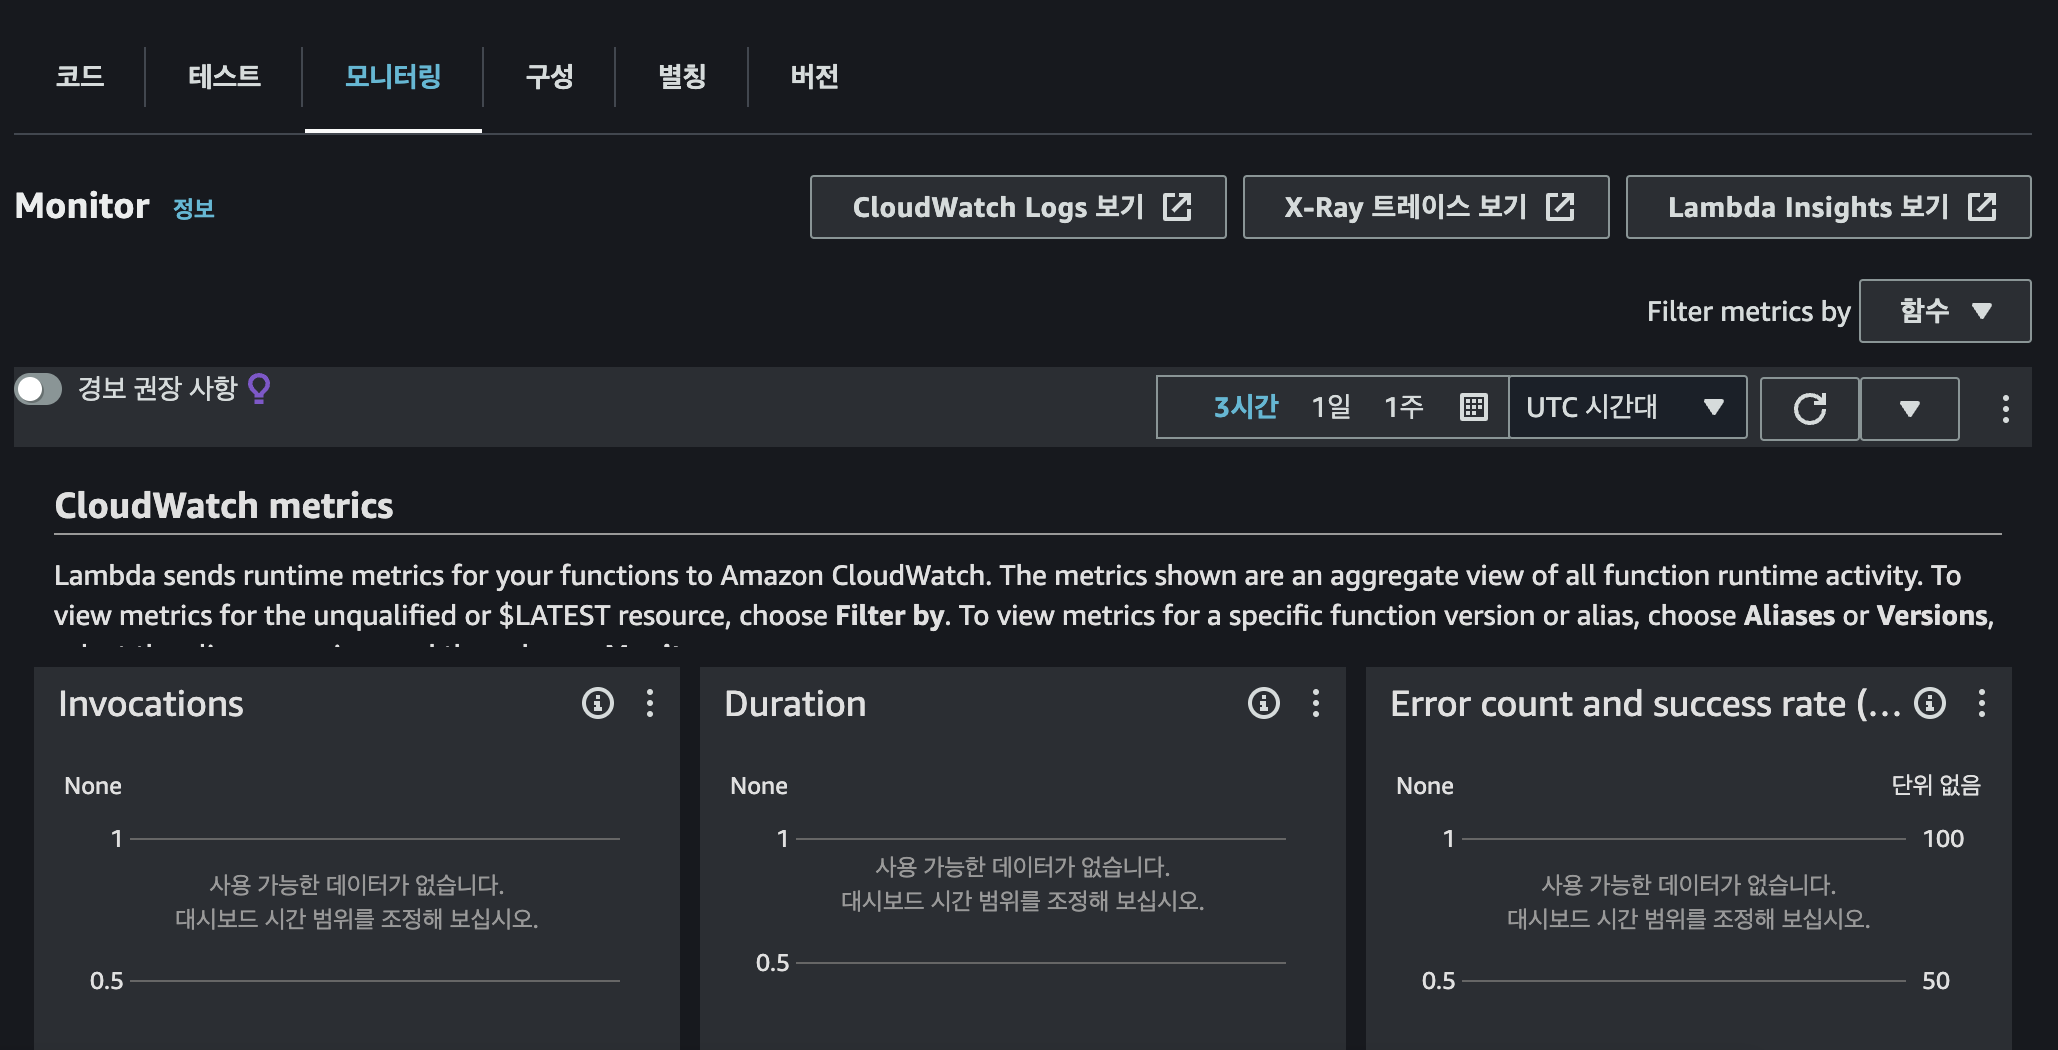Click the 단위 없음 axis label
The width and height of the screenshot is (2058, 1050).
click(x=1936, y=785)
